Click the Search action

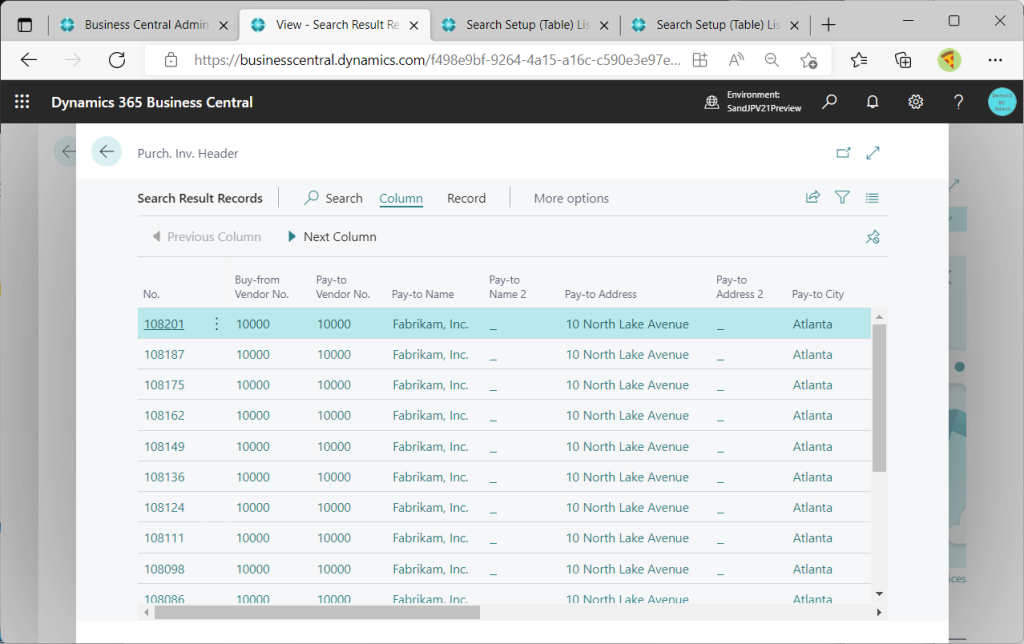coord(333,198)
